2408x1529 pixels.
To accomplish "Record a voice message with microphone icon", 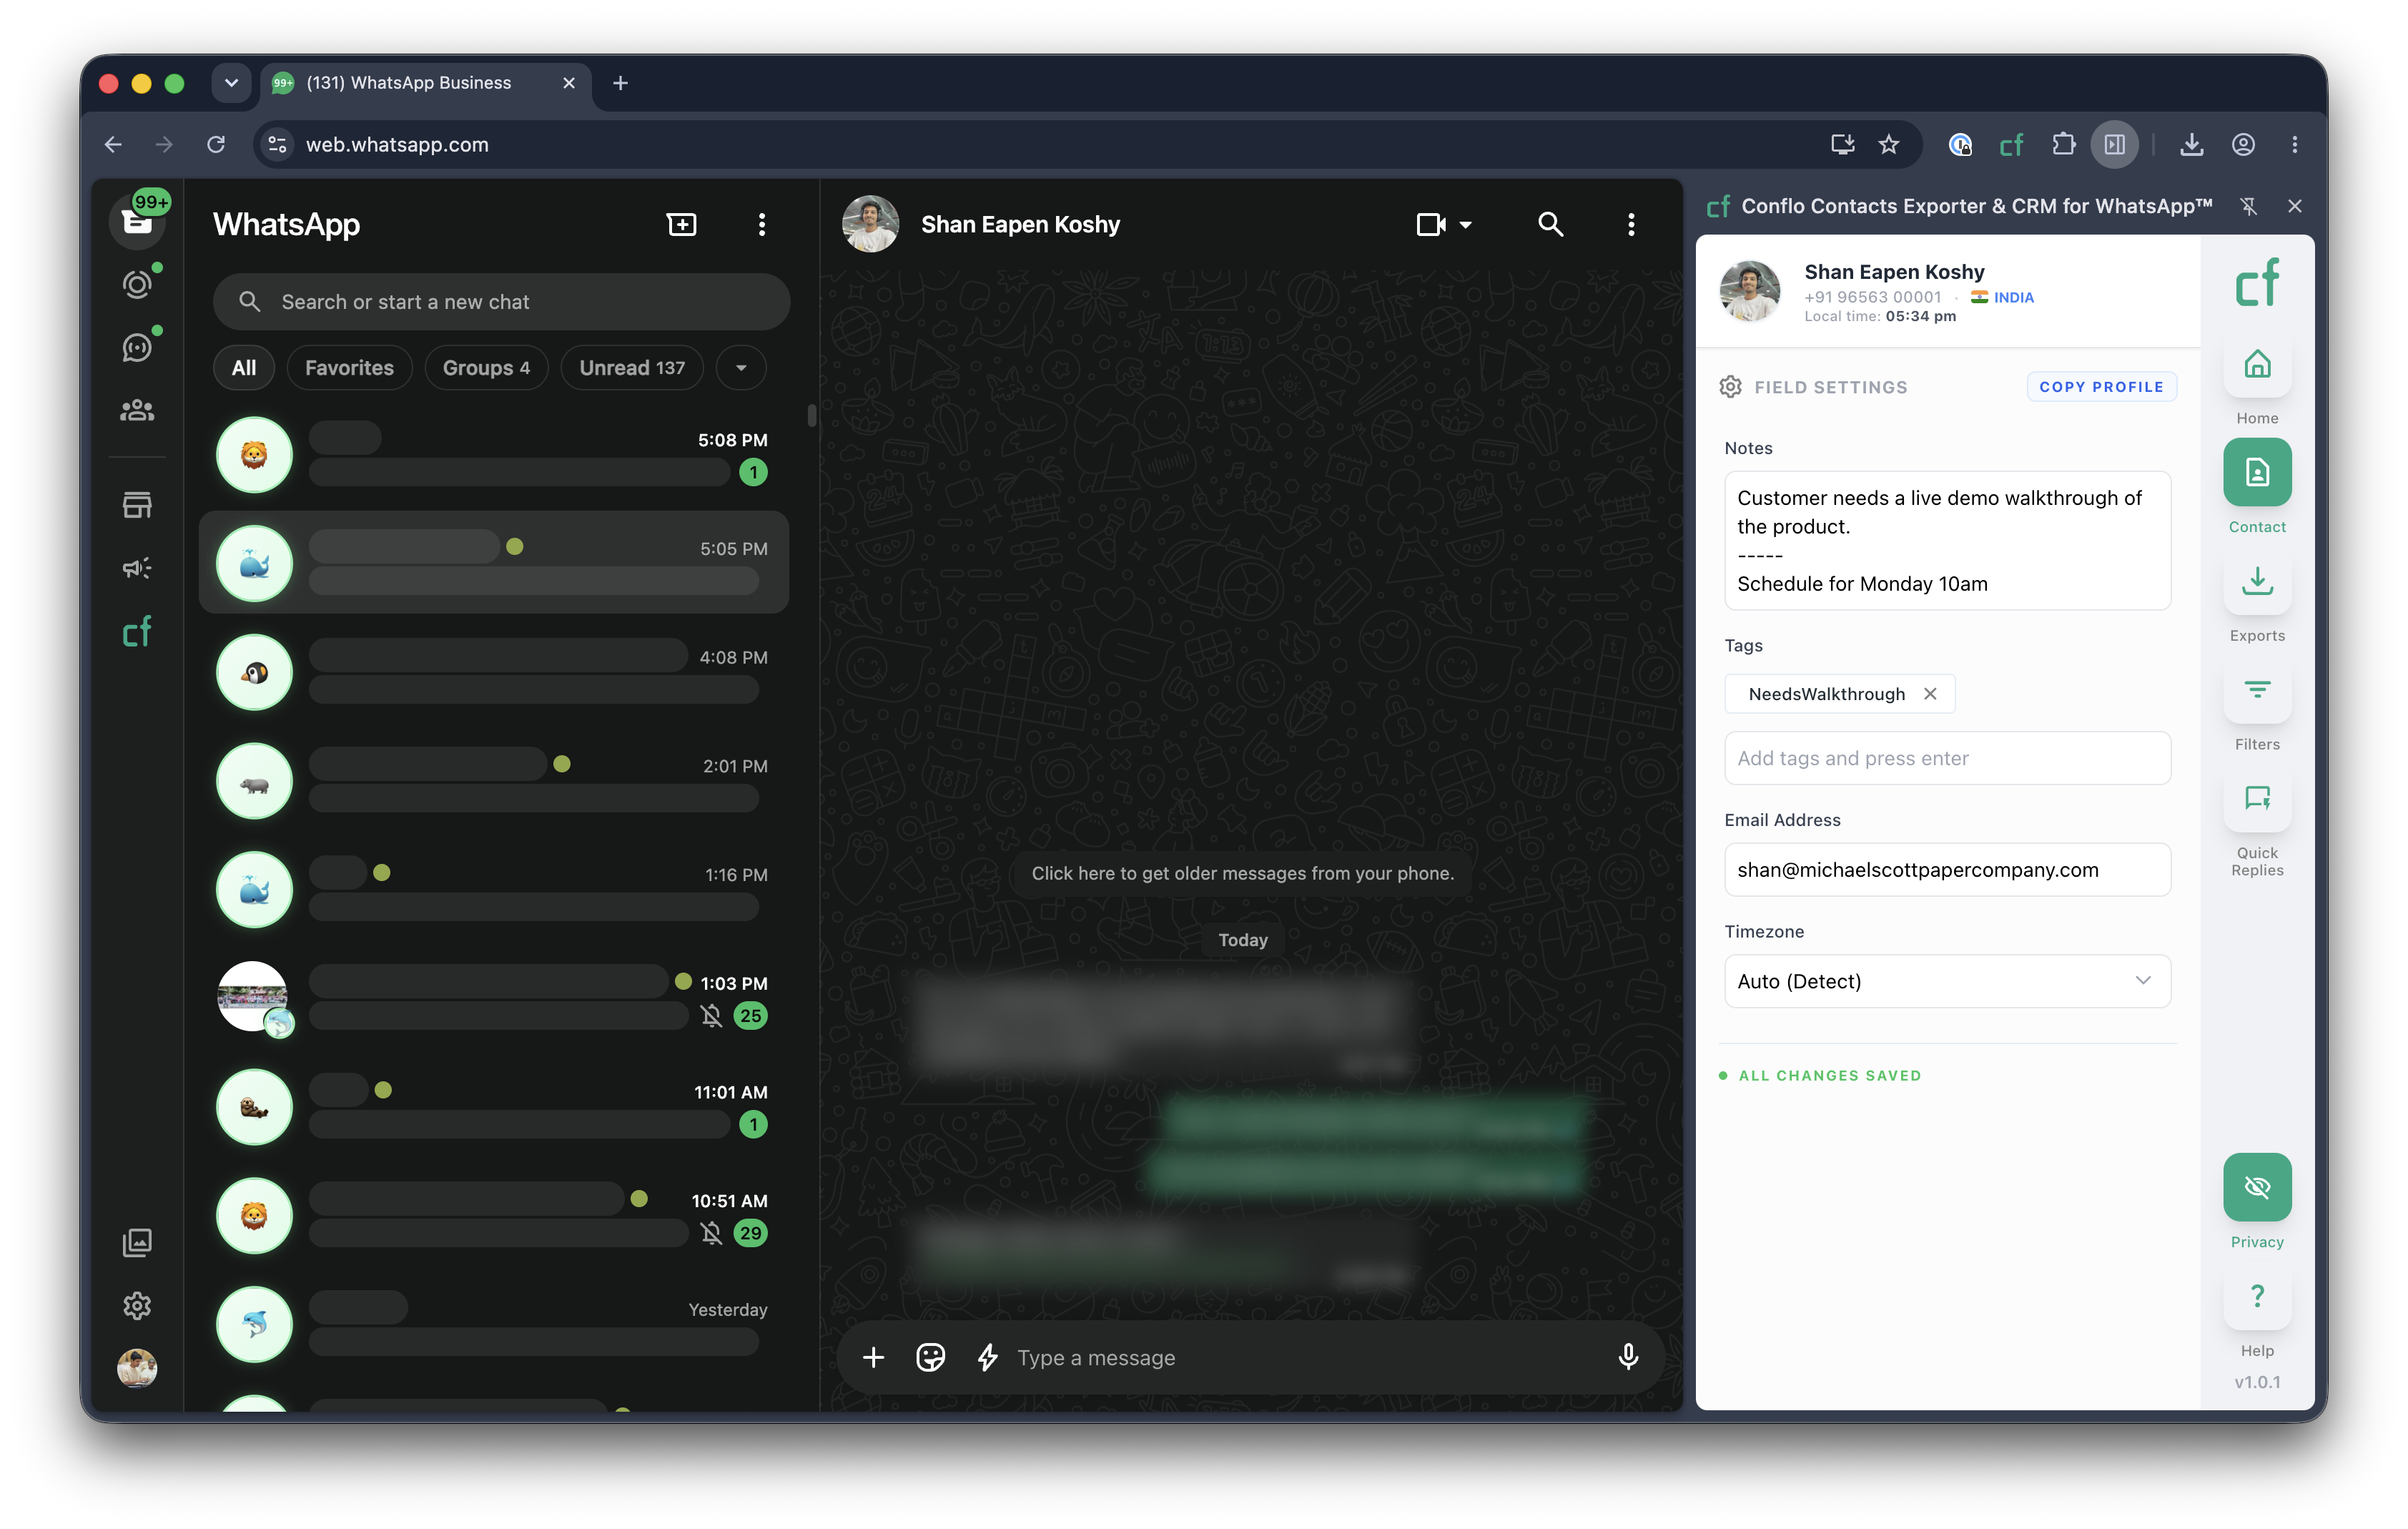I will click(x=1628, y=1357).
